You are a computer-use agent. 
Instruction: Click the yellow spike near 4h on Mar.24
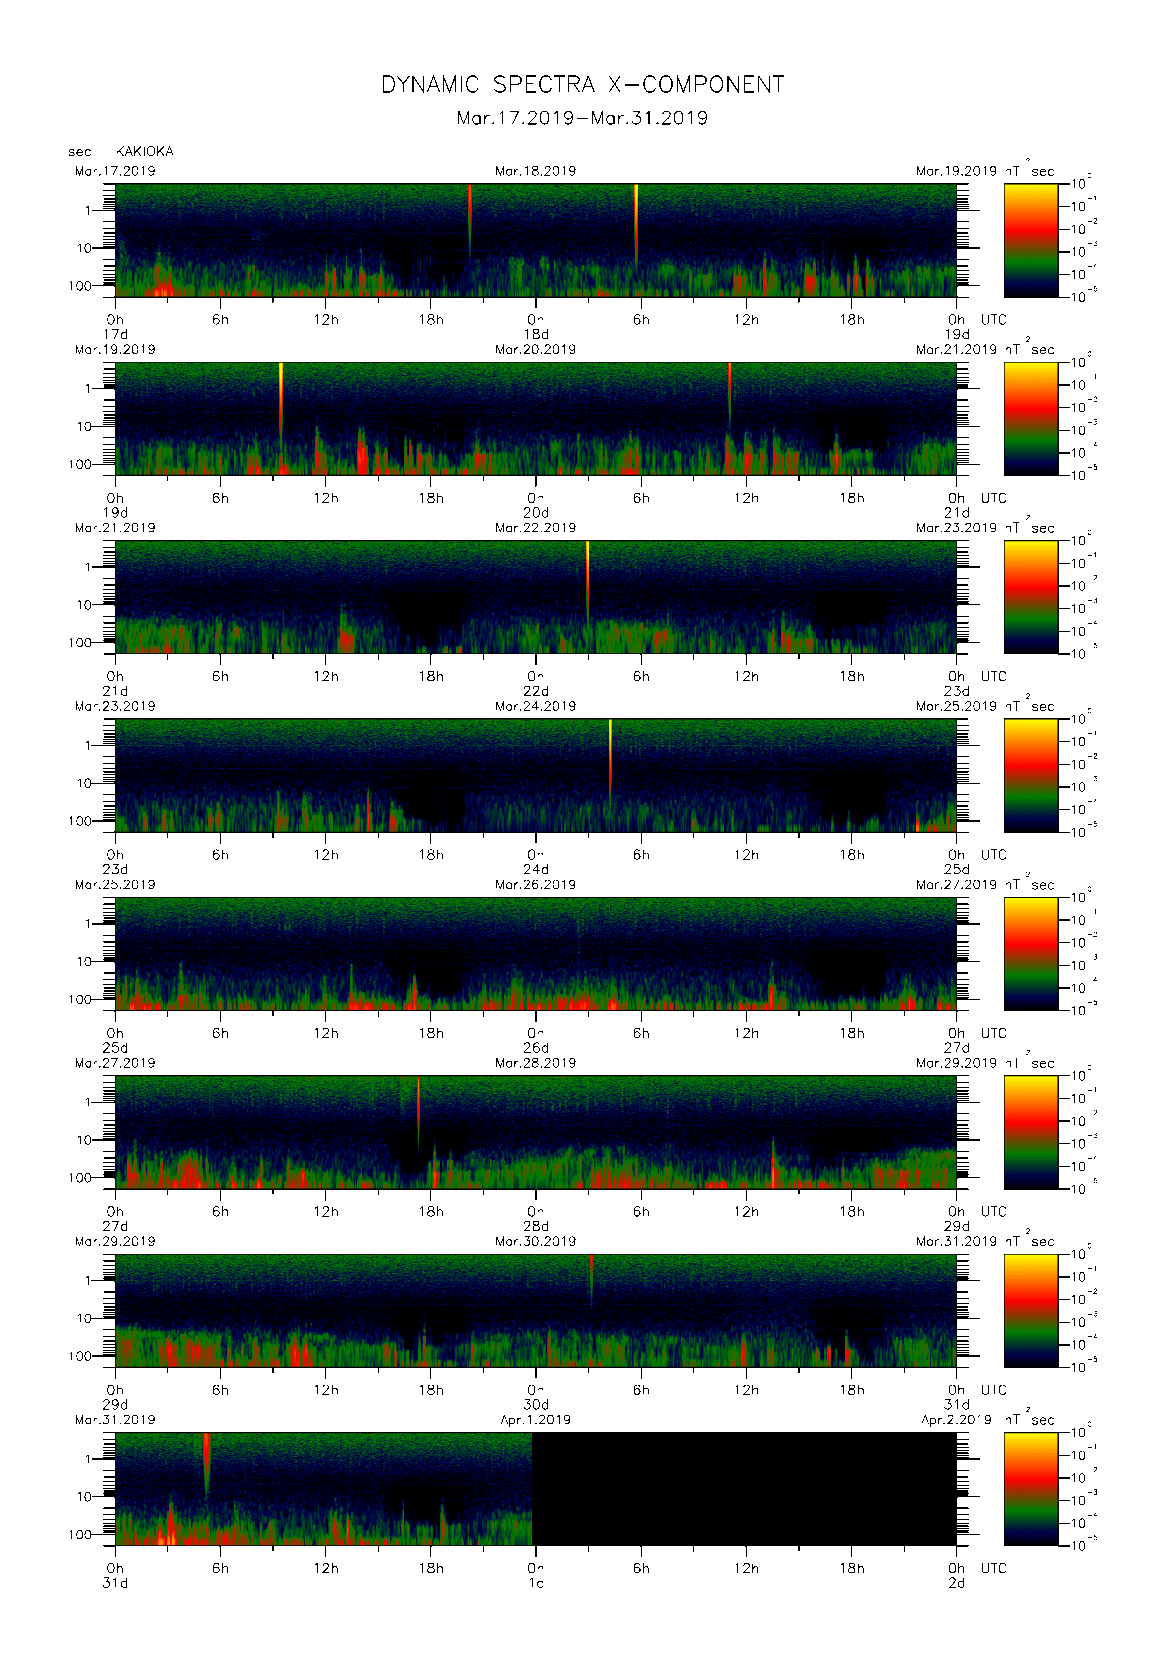click(x=610, y=760)
